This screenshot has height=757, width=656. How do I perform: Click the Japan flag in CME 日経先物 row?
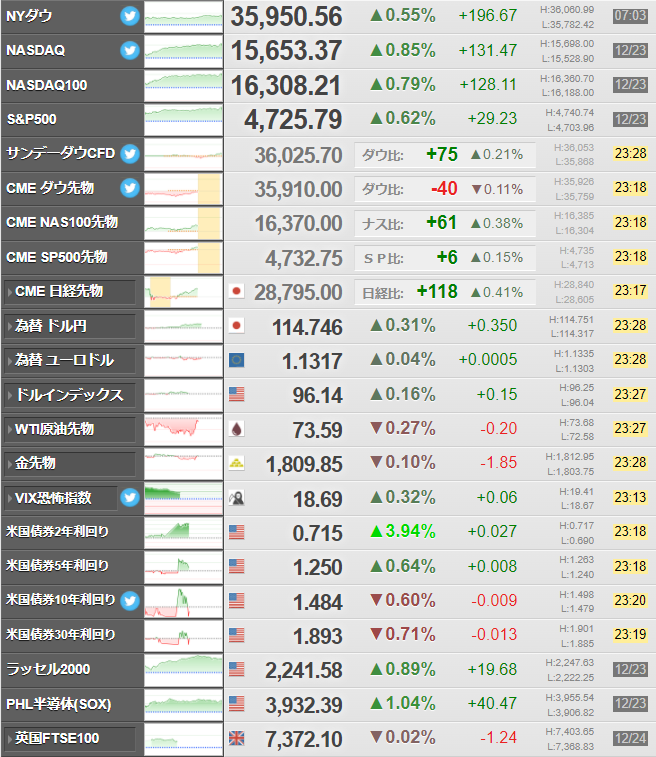(237, 291)
